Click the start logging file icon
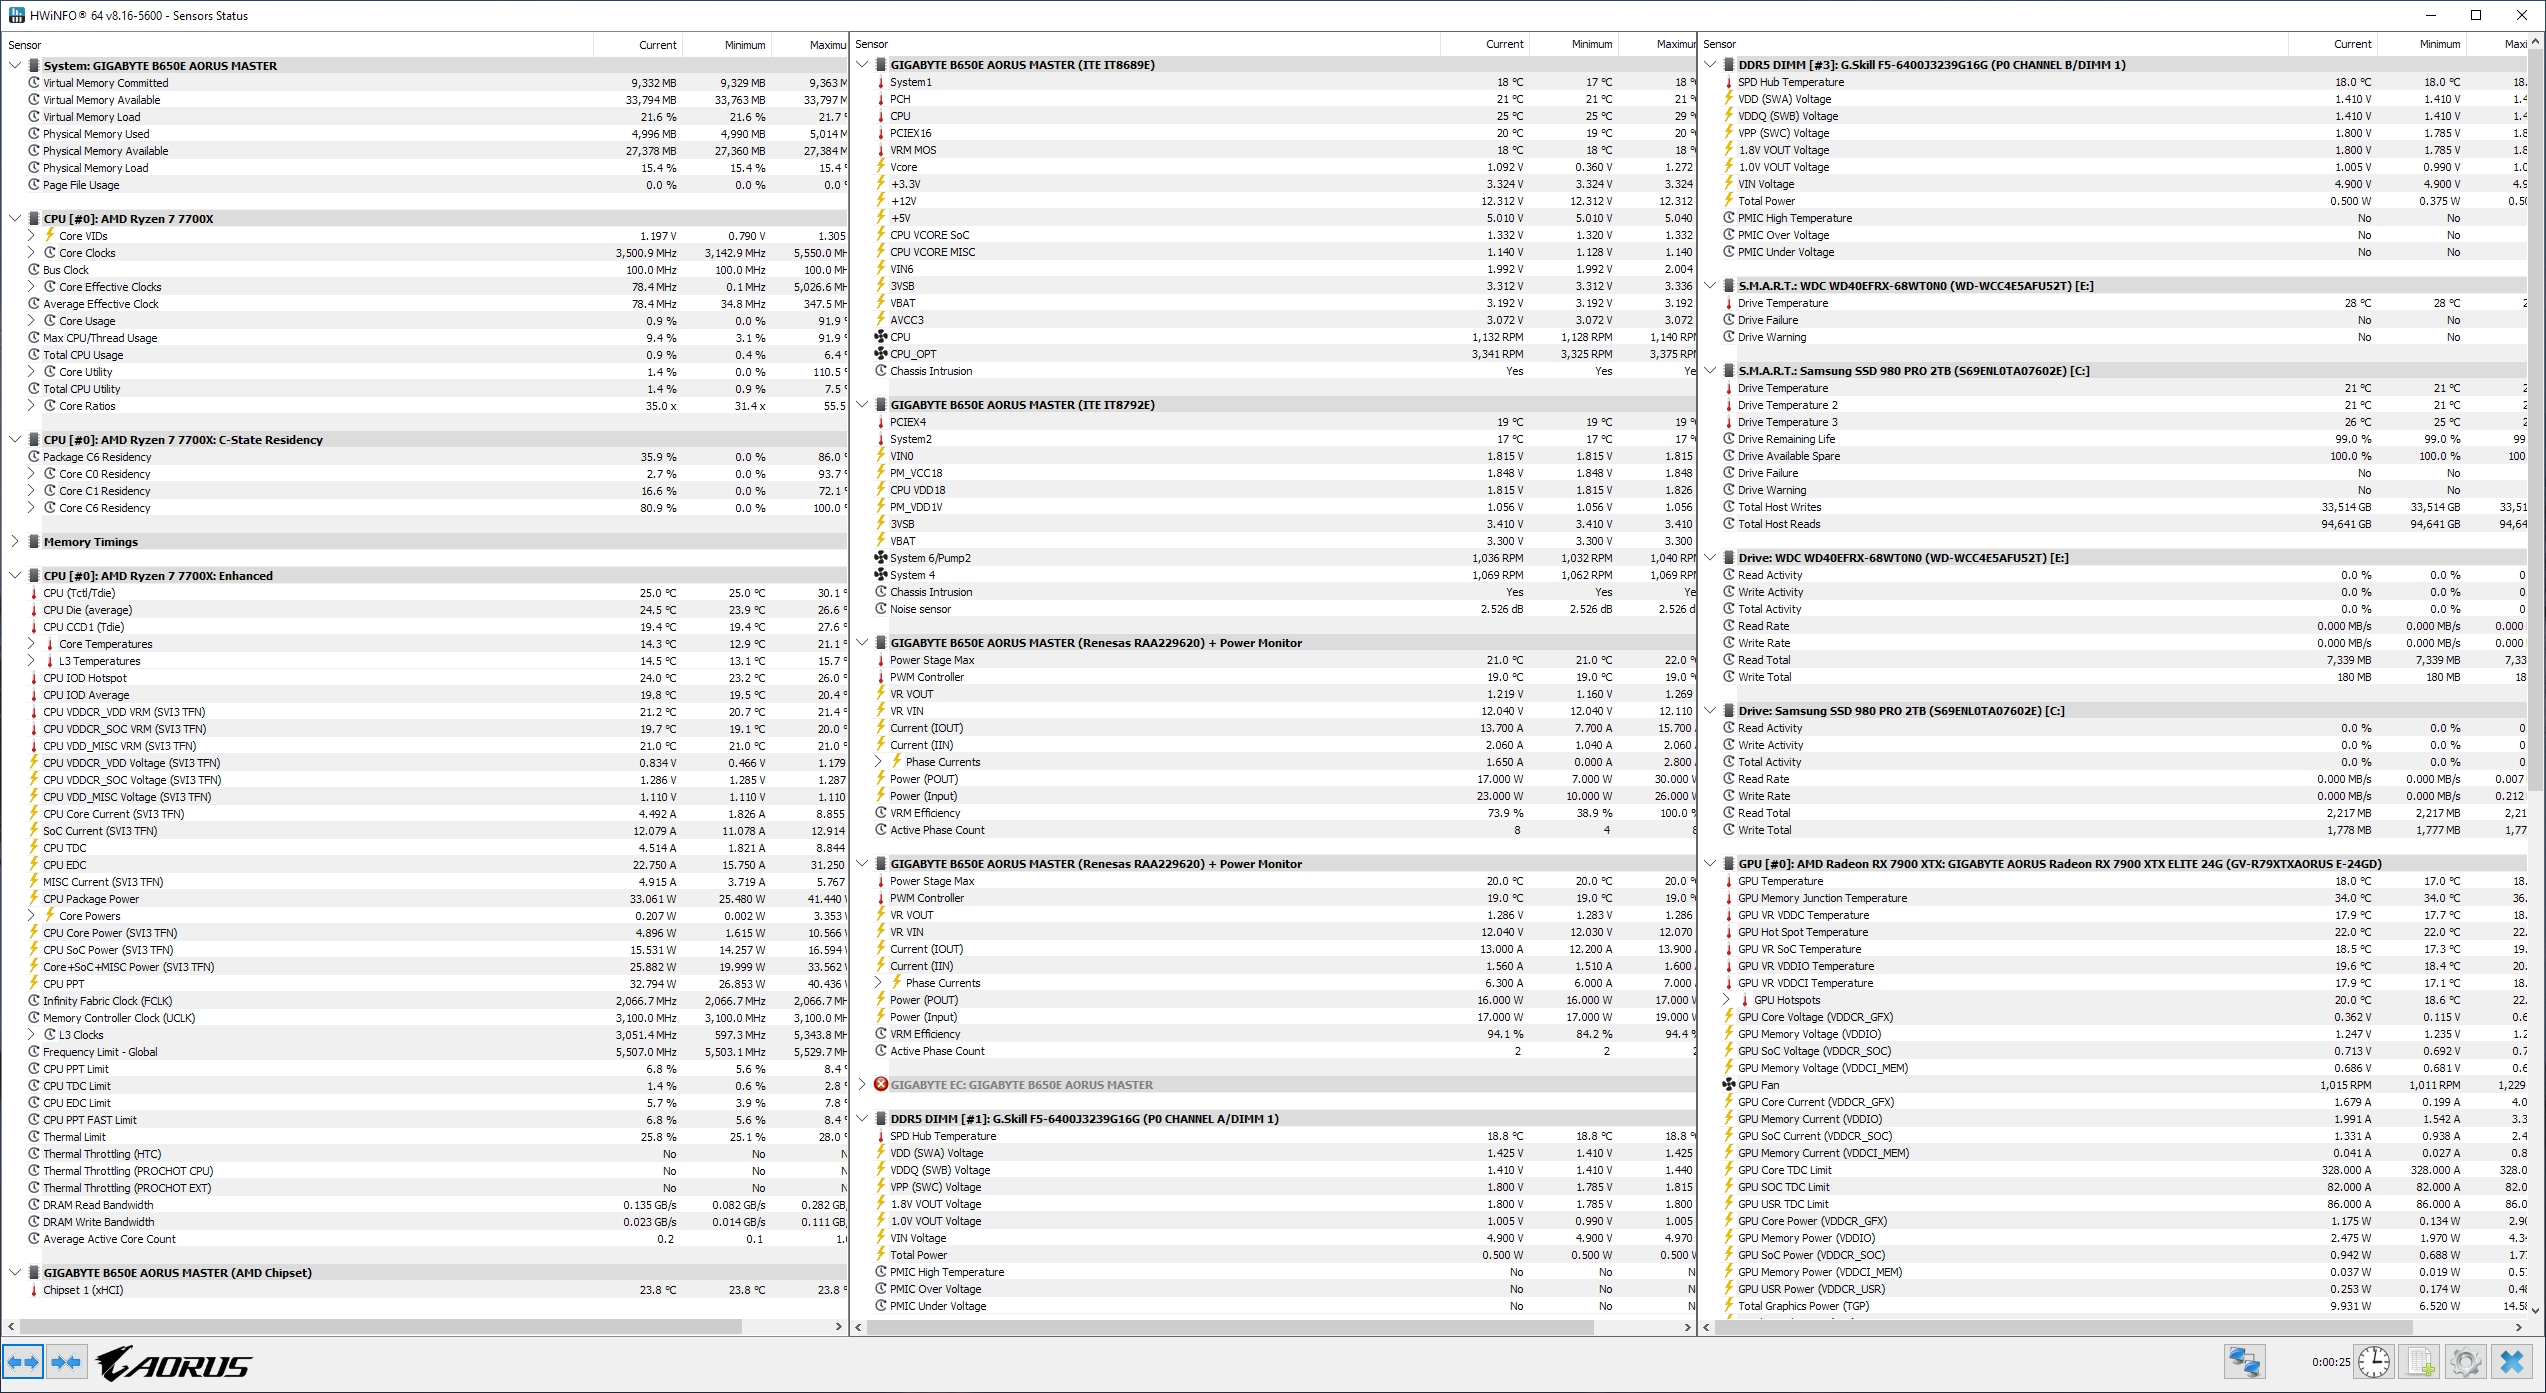The height and width of the screenshot is (1393, 2546). [2420, 1362]
